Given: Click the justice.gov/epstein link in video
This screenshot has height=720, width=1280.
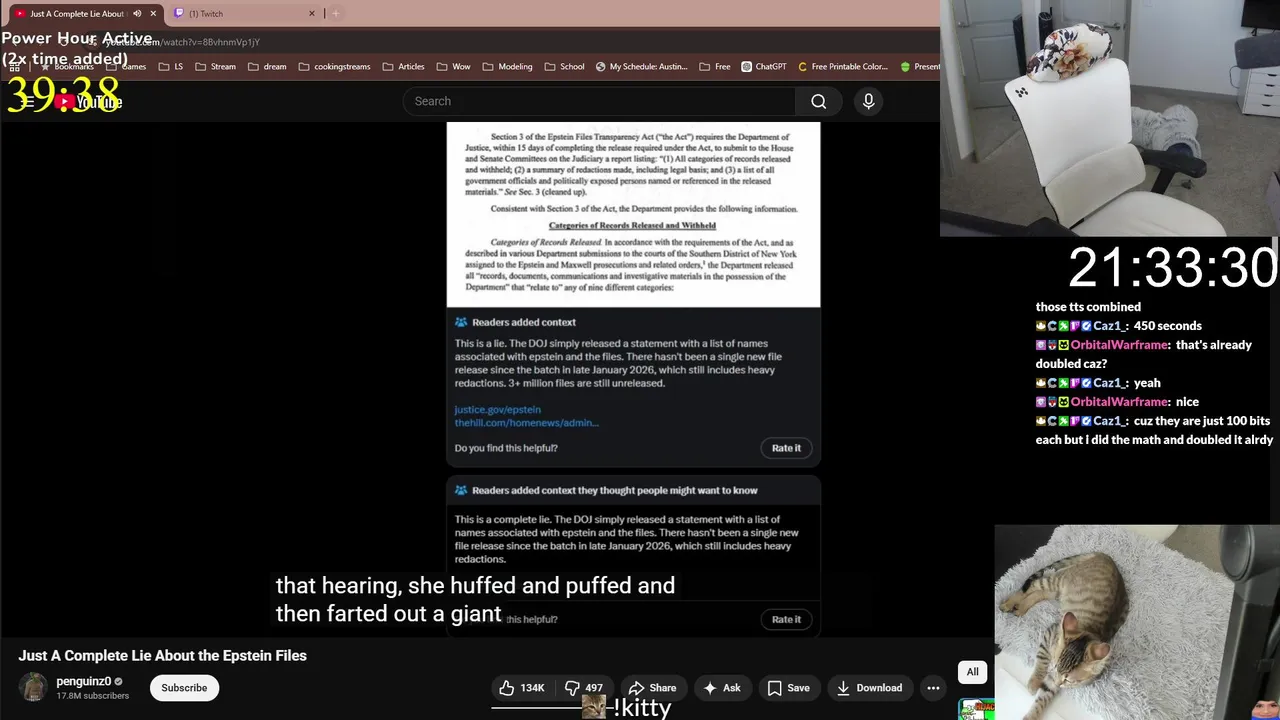Looking at the screenshot, I should coord(497,409).
